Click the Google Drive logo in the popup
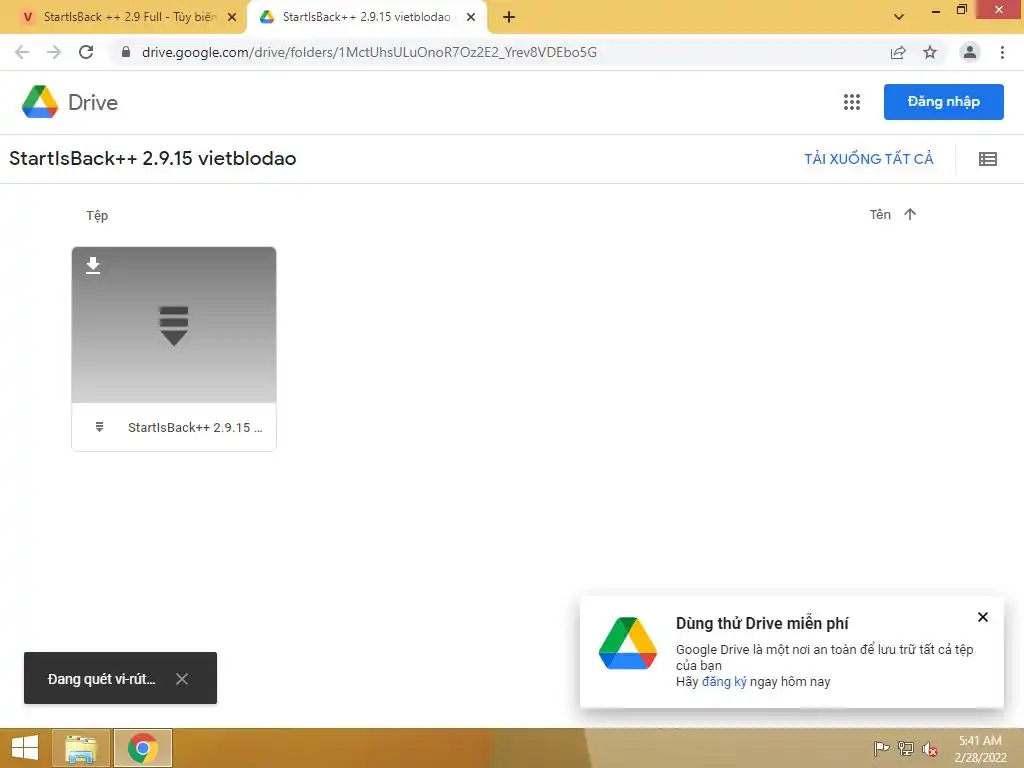Viewport: 1024px width, 768px height. (628, 643)
